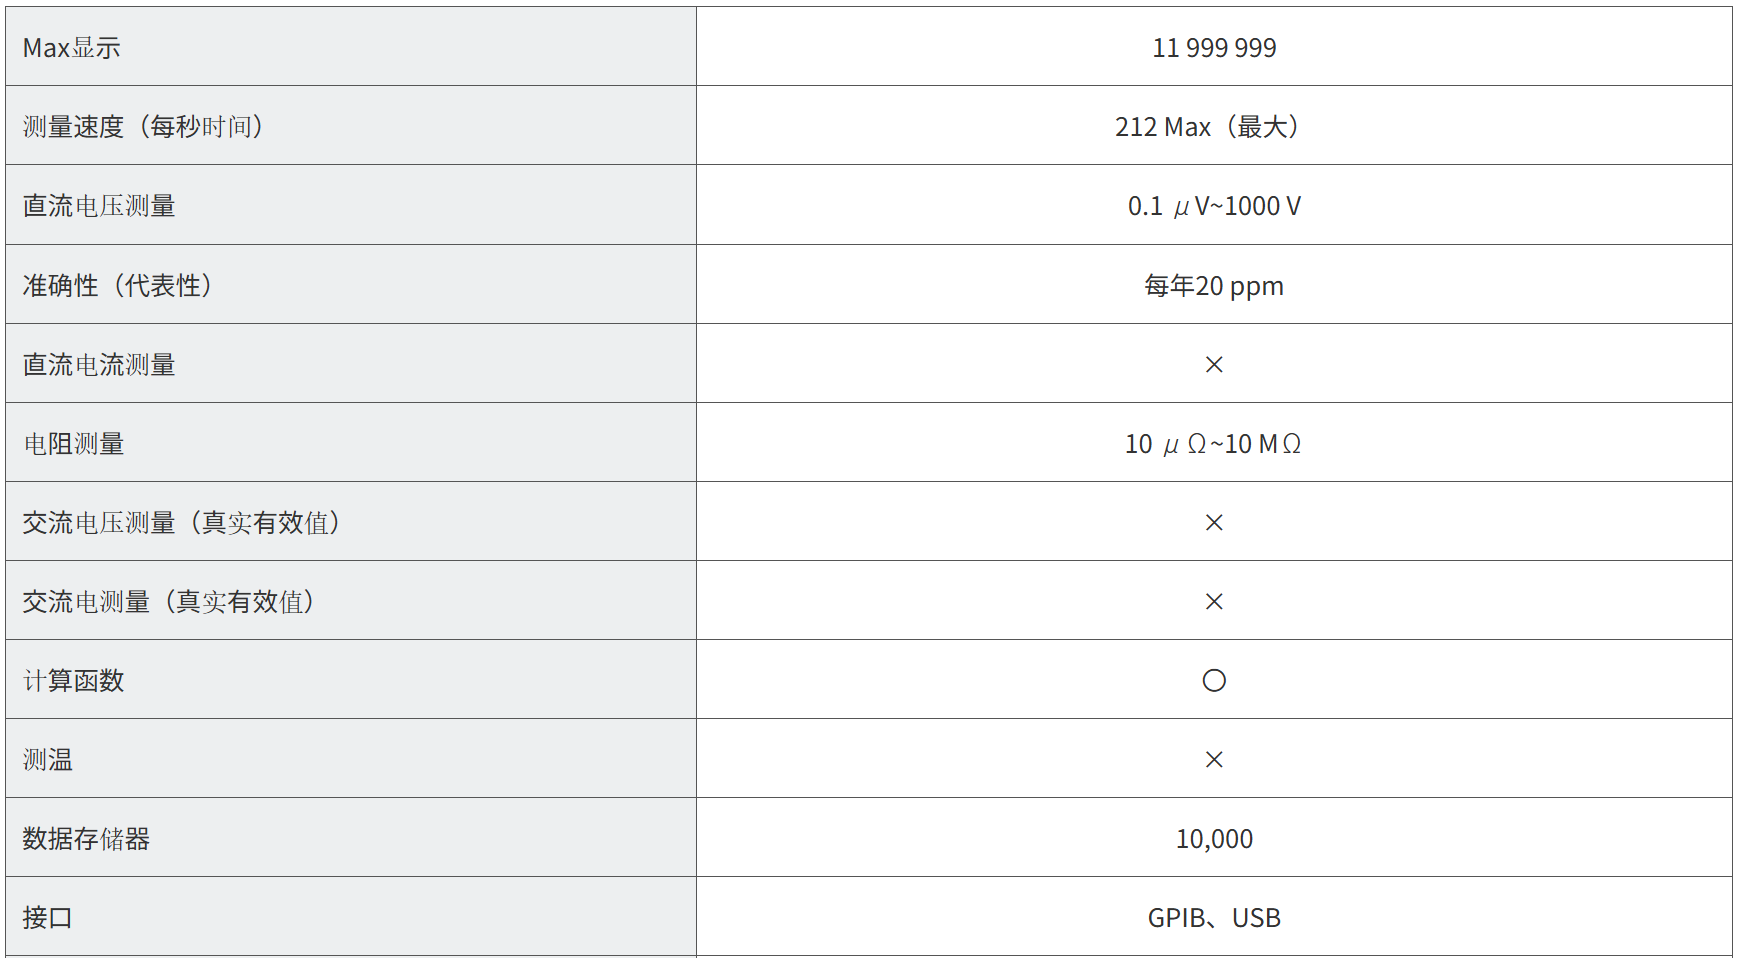1738x958 pixels.
Task: Click the cross mark beside 交流电测量（真实有效值）
Action: [1214, 601]
